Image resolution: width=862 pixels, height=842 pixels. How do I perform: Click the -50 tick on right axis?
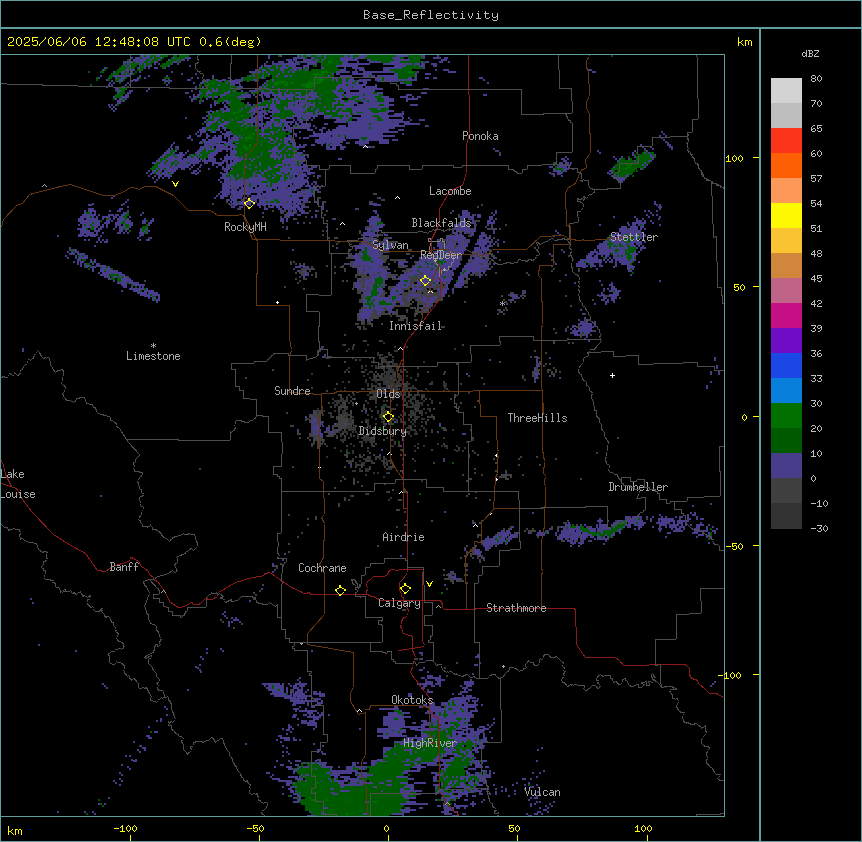click(x=734, y=546)
